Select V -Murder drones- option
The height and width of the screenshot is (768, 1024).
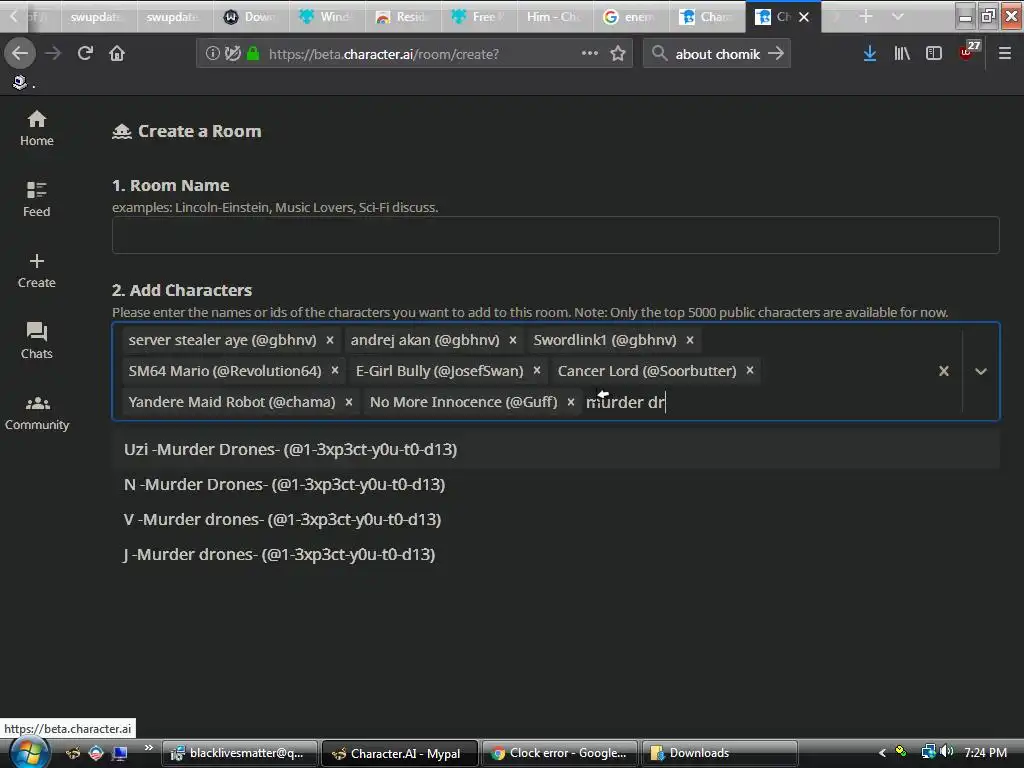pos(555,519)
